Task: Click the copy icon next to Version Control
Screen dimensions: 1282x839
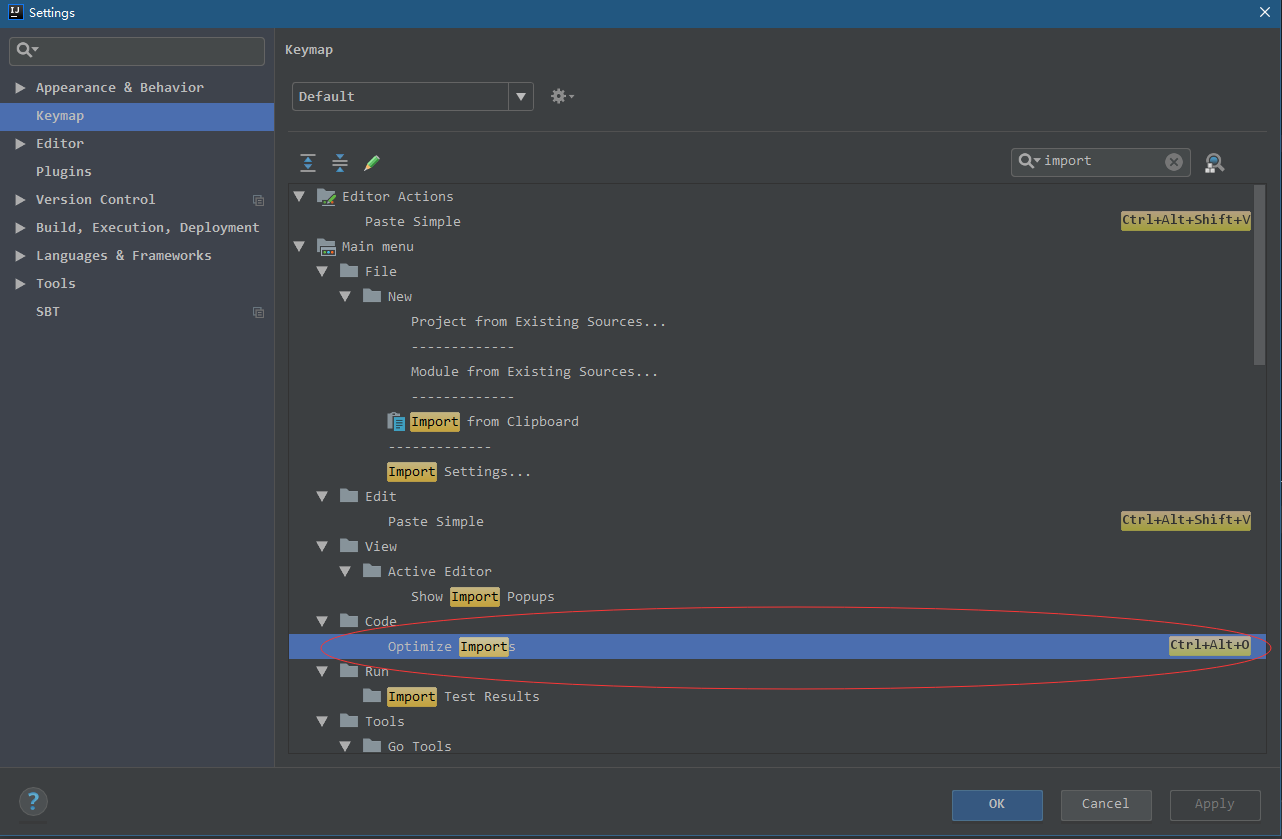Action: coord(258,200)
